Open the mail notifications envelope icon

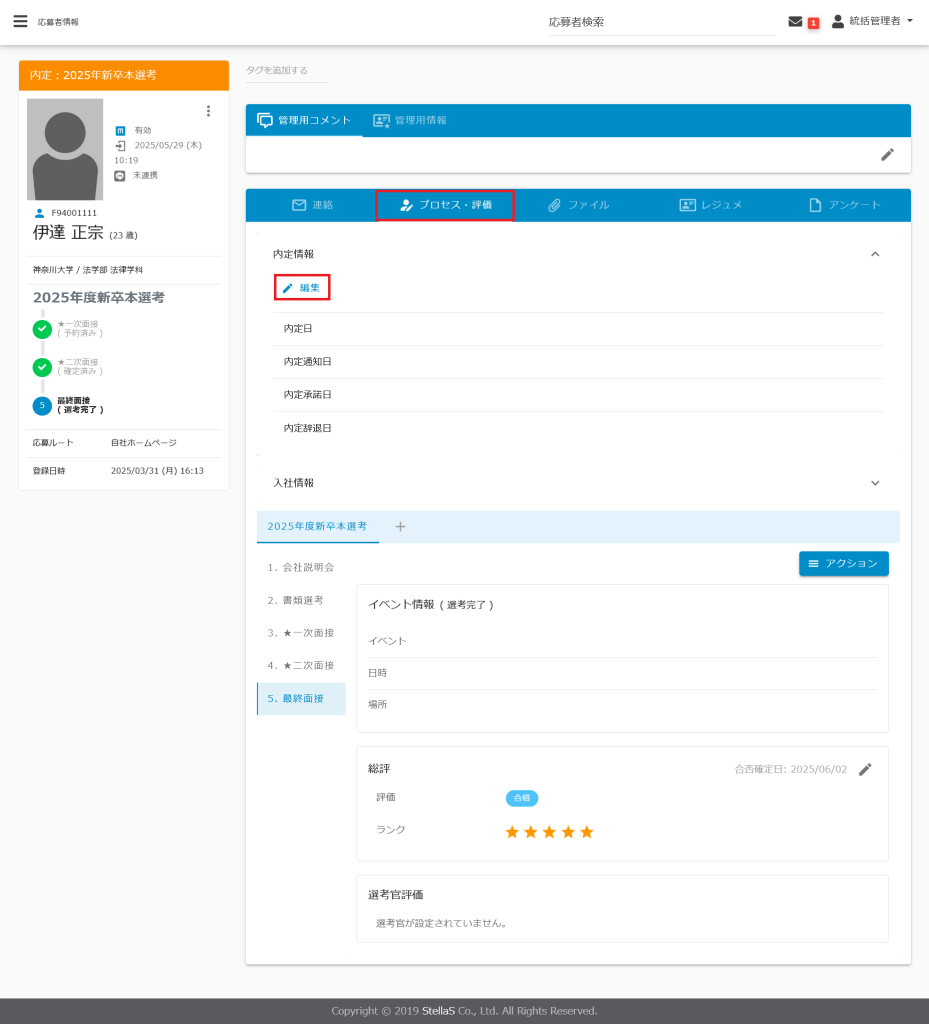795,21
